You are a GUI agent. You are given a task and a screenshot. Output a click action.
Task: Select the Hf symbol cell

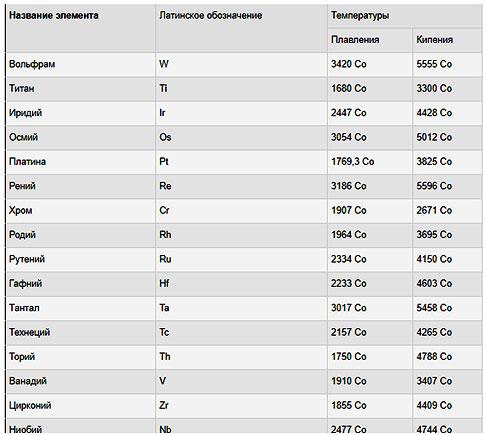tap(241, 284)
